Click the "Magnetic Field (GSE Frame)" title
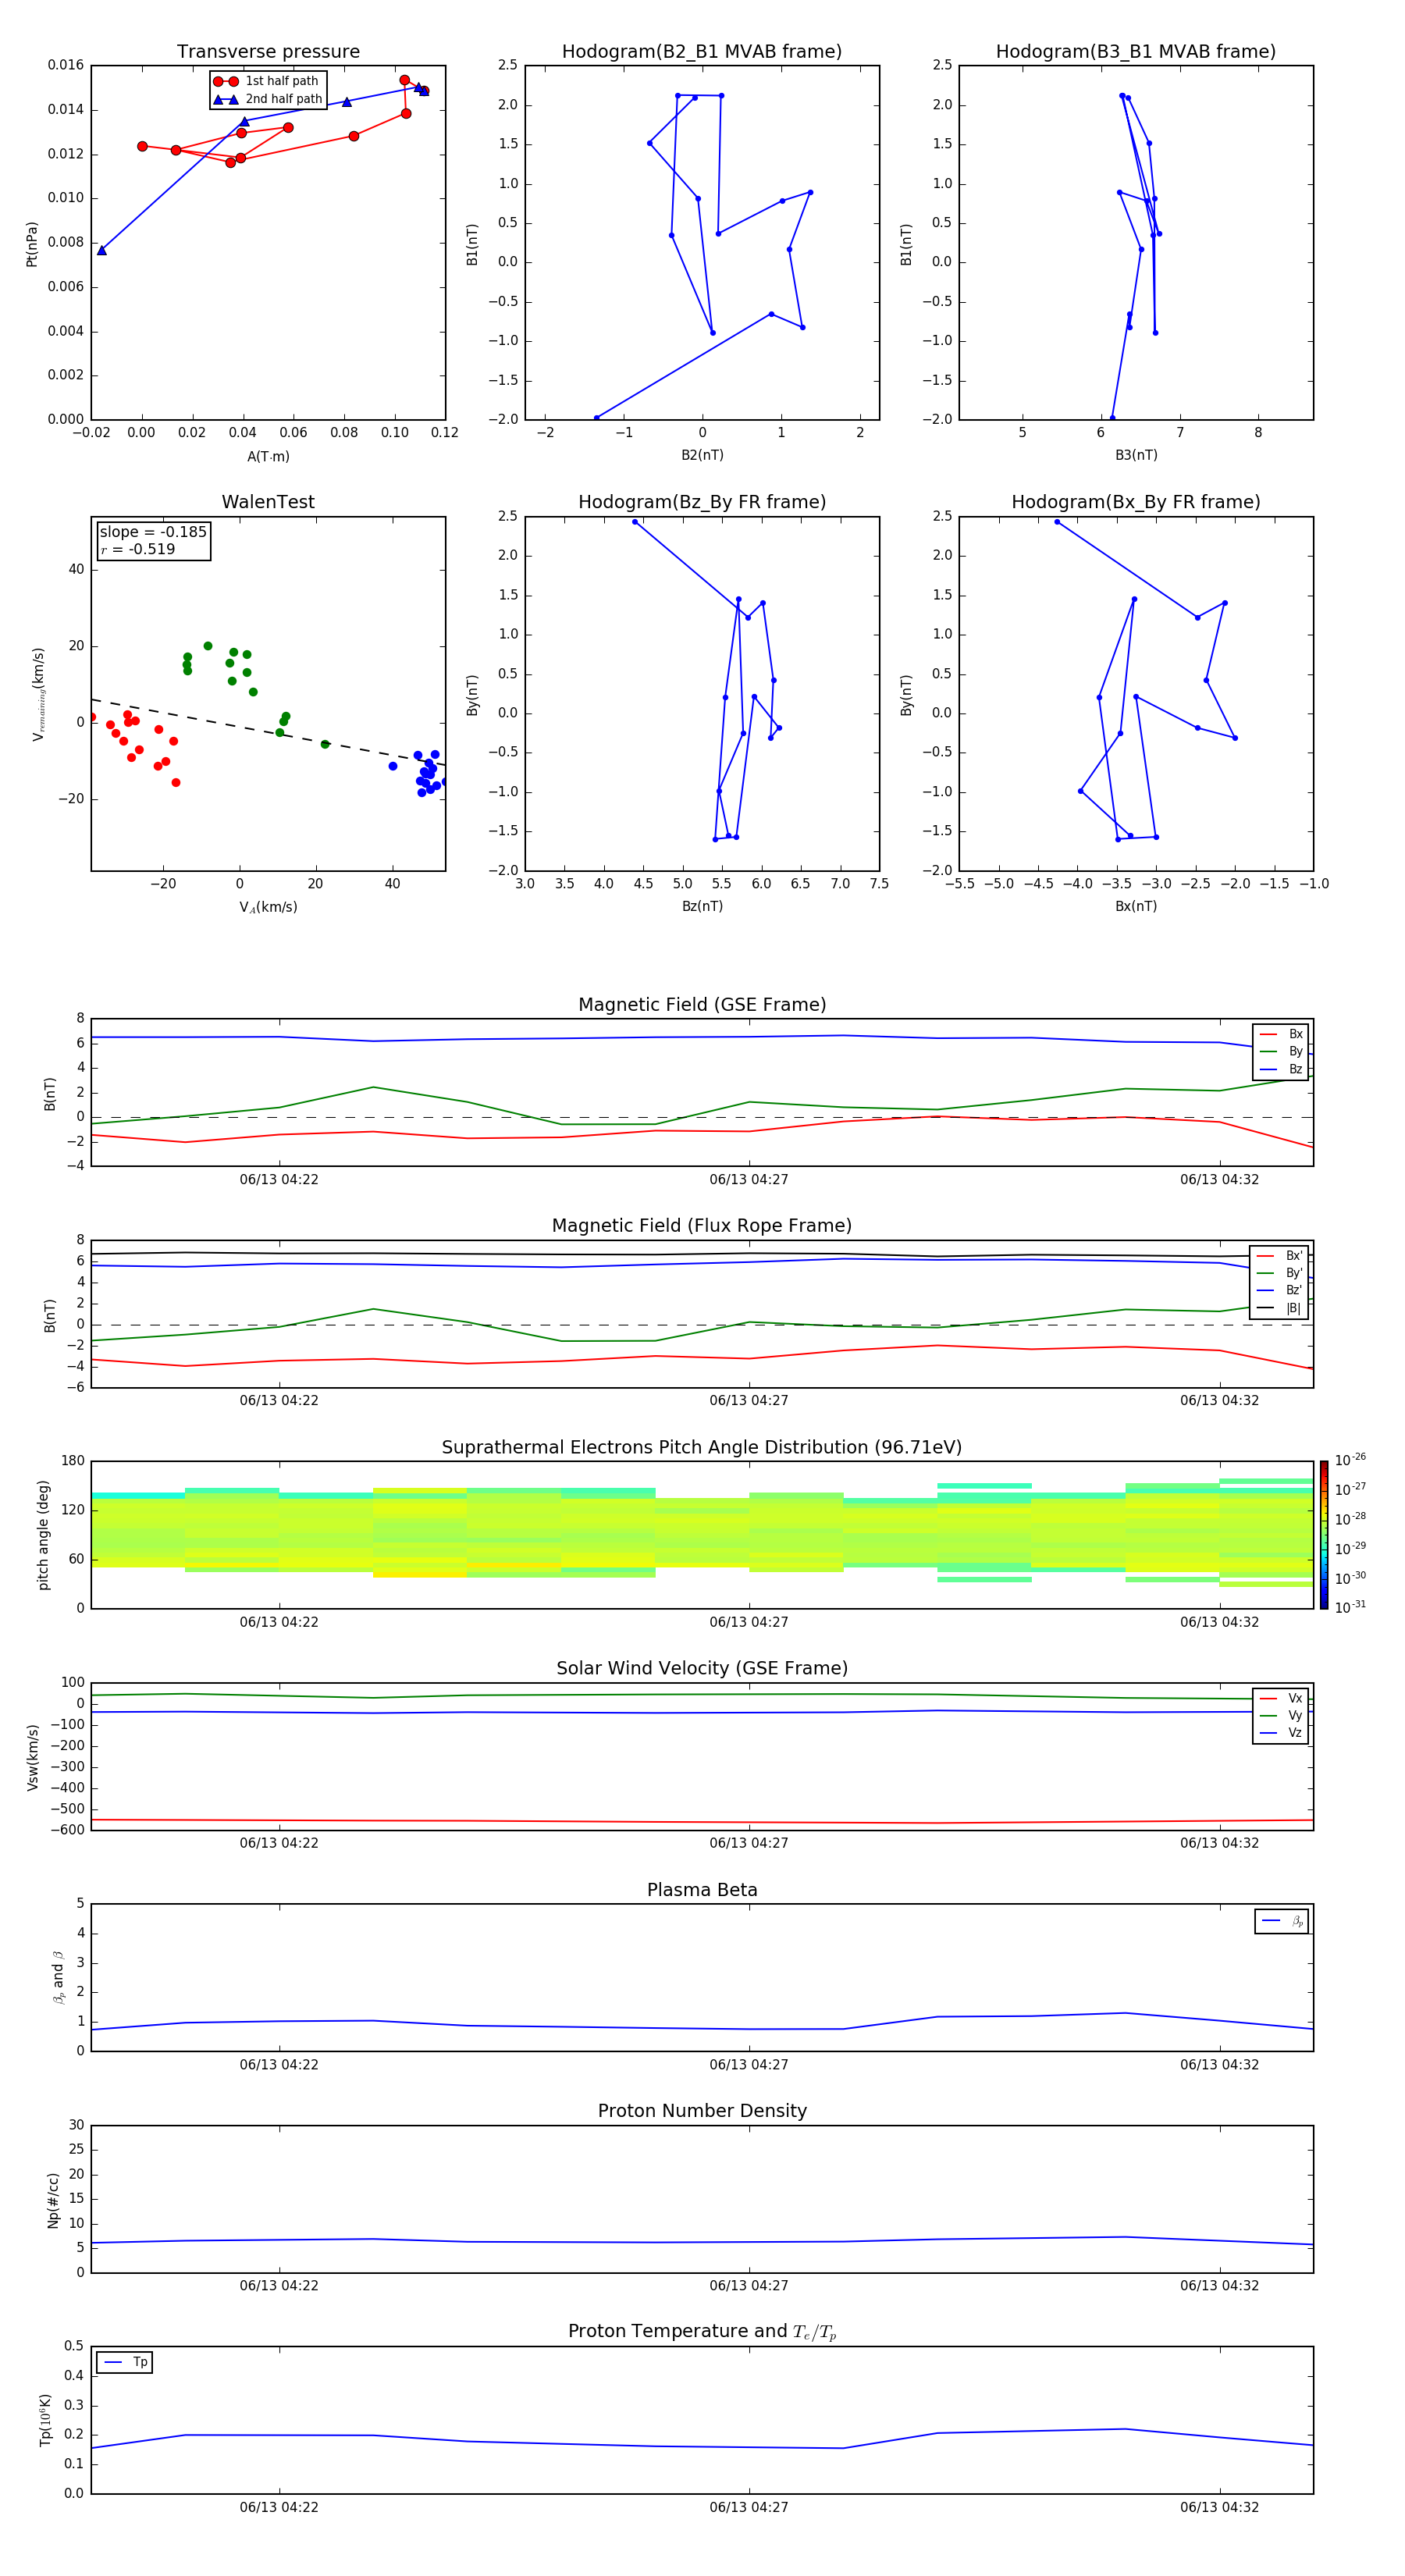This screenshot has height=2576, width=1405. tap(702, 1005)
